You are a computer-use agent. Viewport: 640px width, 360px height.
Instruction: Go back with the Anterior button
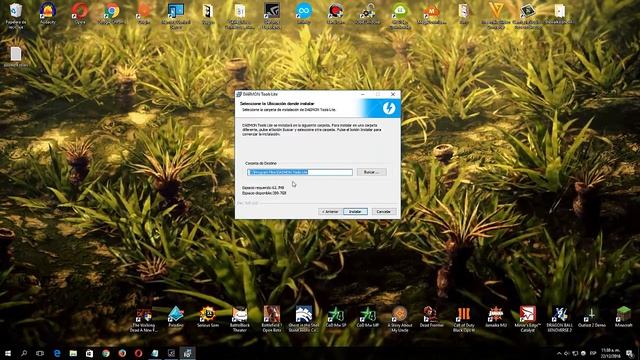[330, 211]
